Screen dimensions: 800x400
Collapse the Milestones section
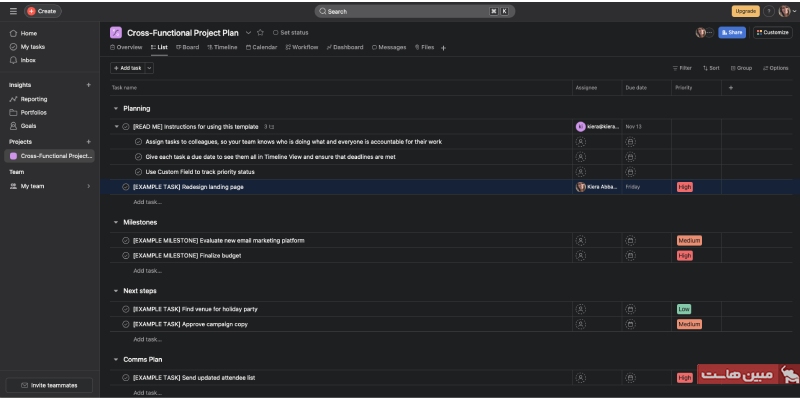tap(116, 222)
